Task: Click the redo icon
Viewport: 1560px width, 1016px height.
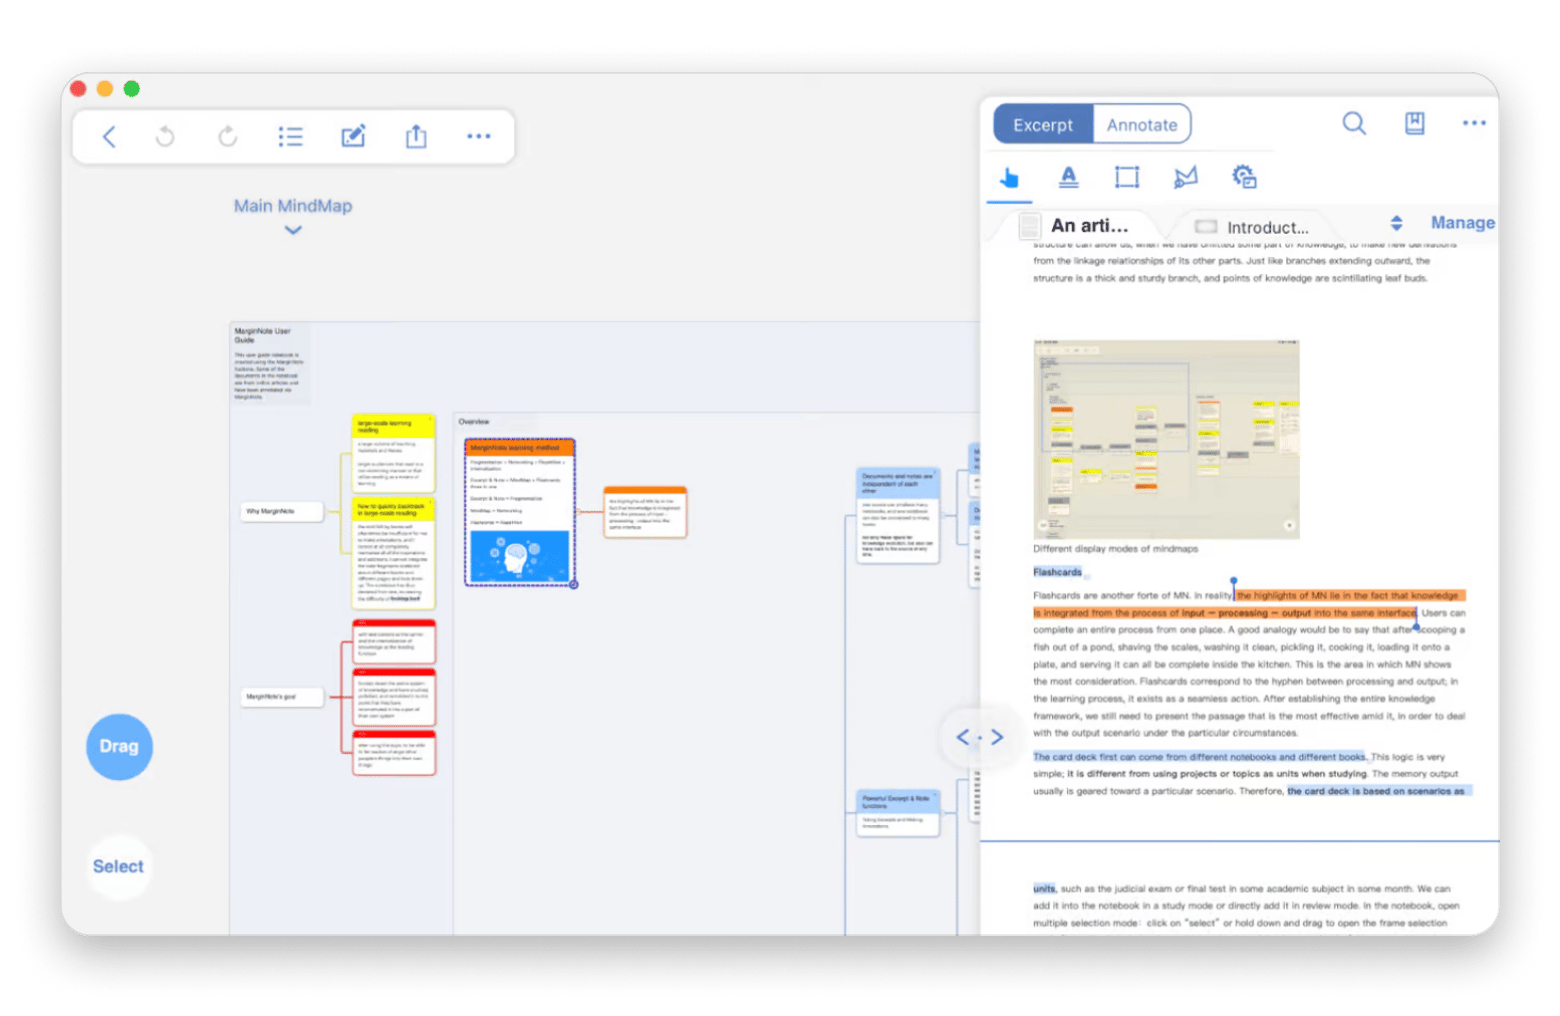Action: 228,136
